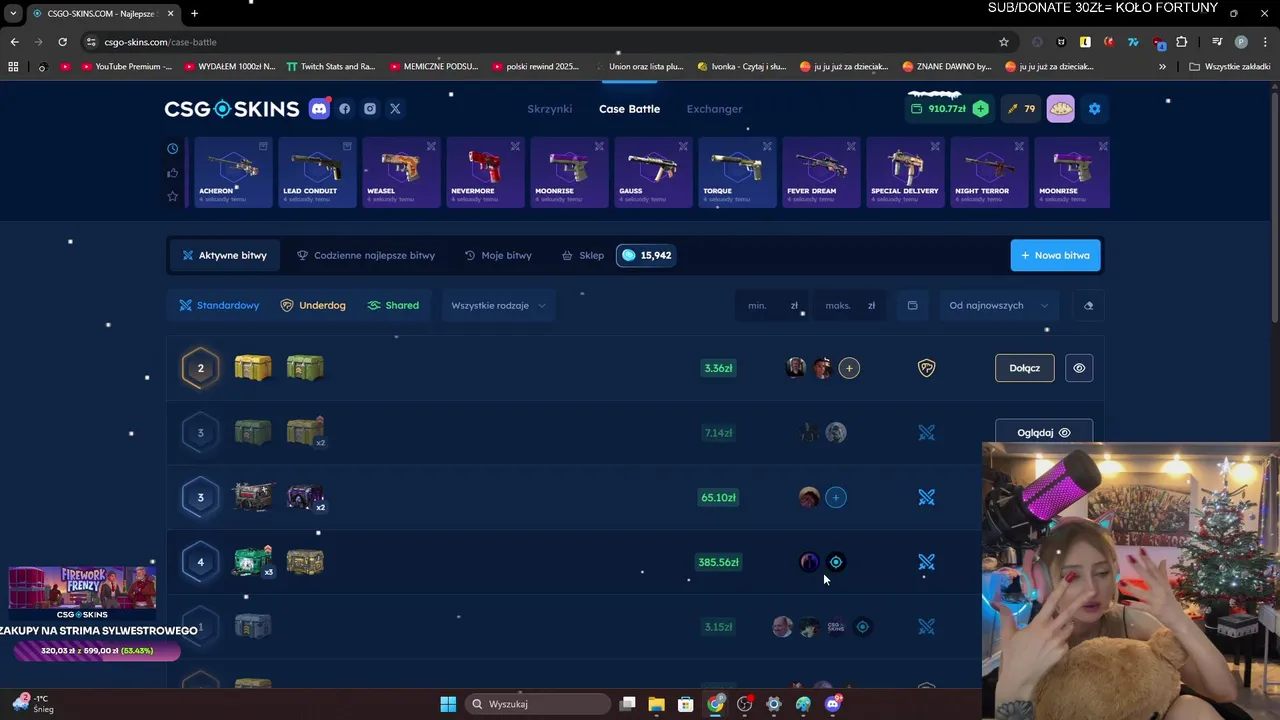Click the 15,942 coins balance

tap(645, 255)
